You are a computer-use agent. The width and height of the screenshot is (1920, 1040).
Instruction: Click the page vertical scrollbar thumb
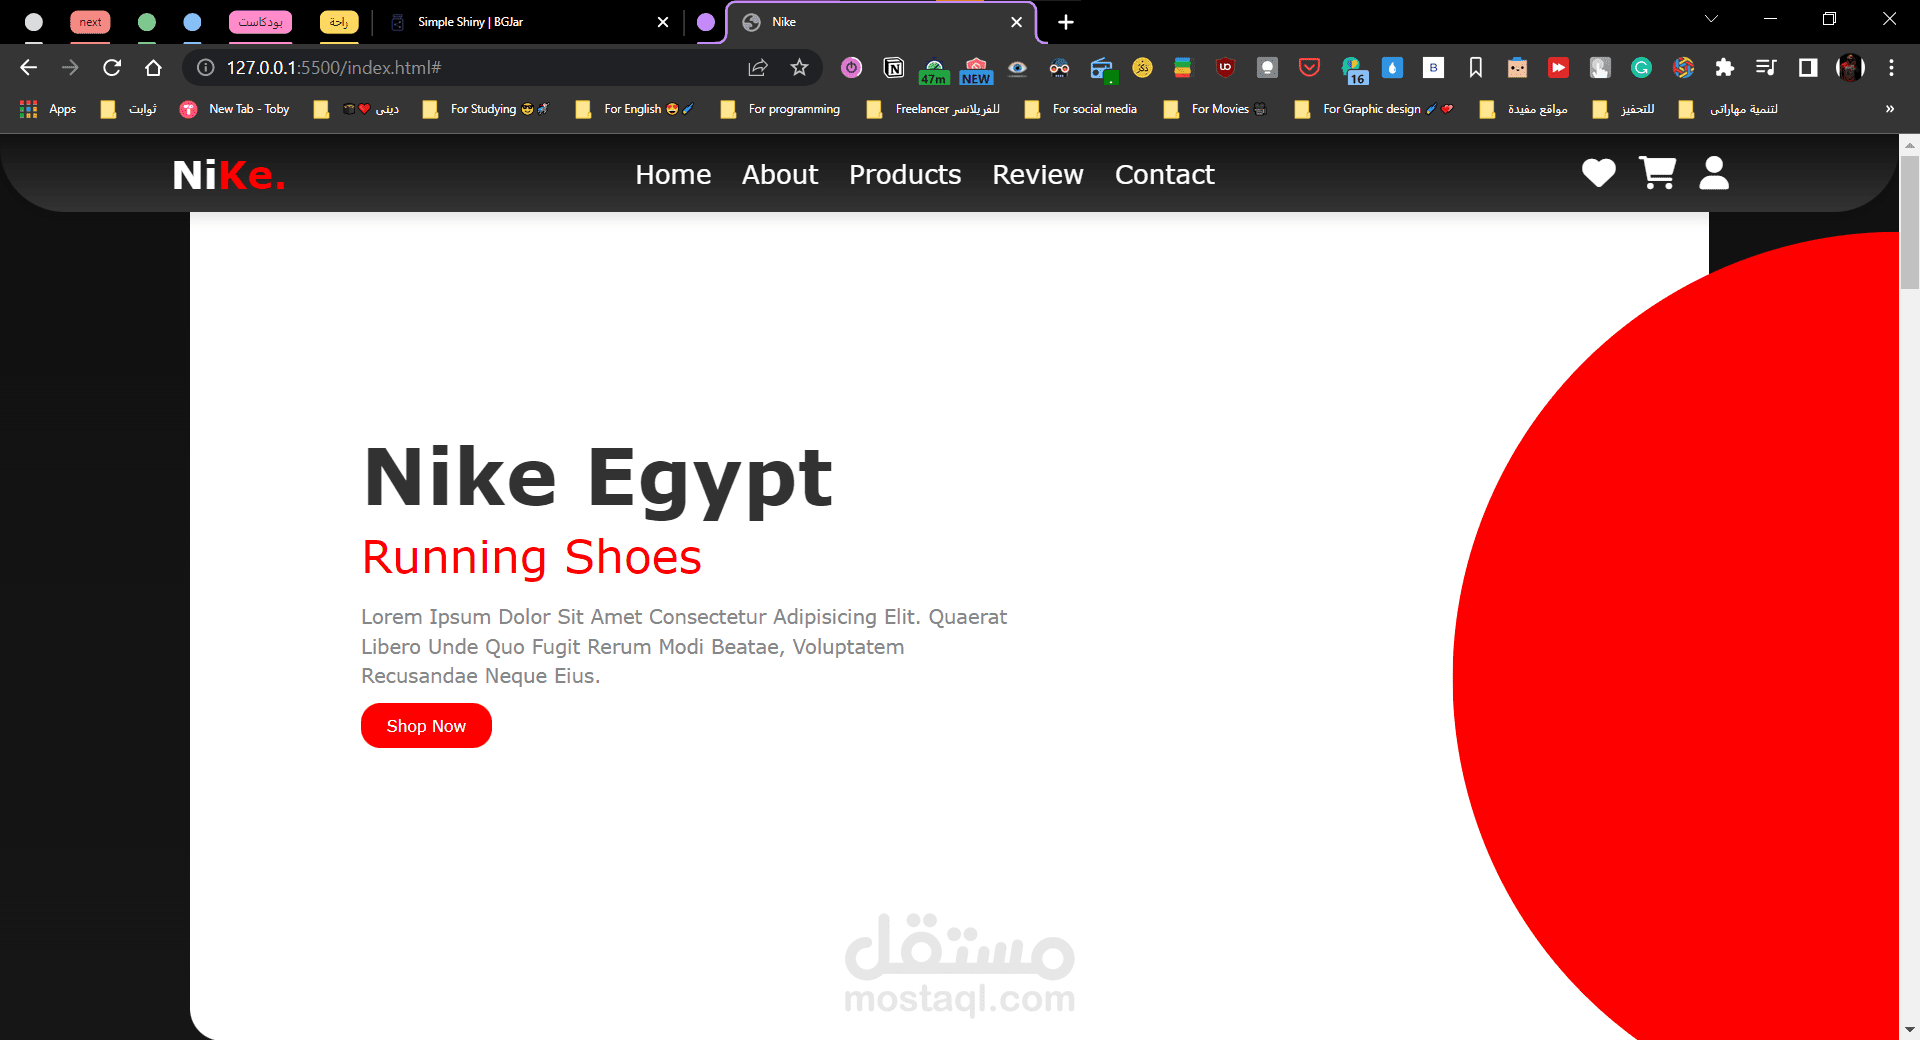[x=1909, y=222]
